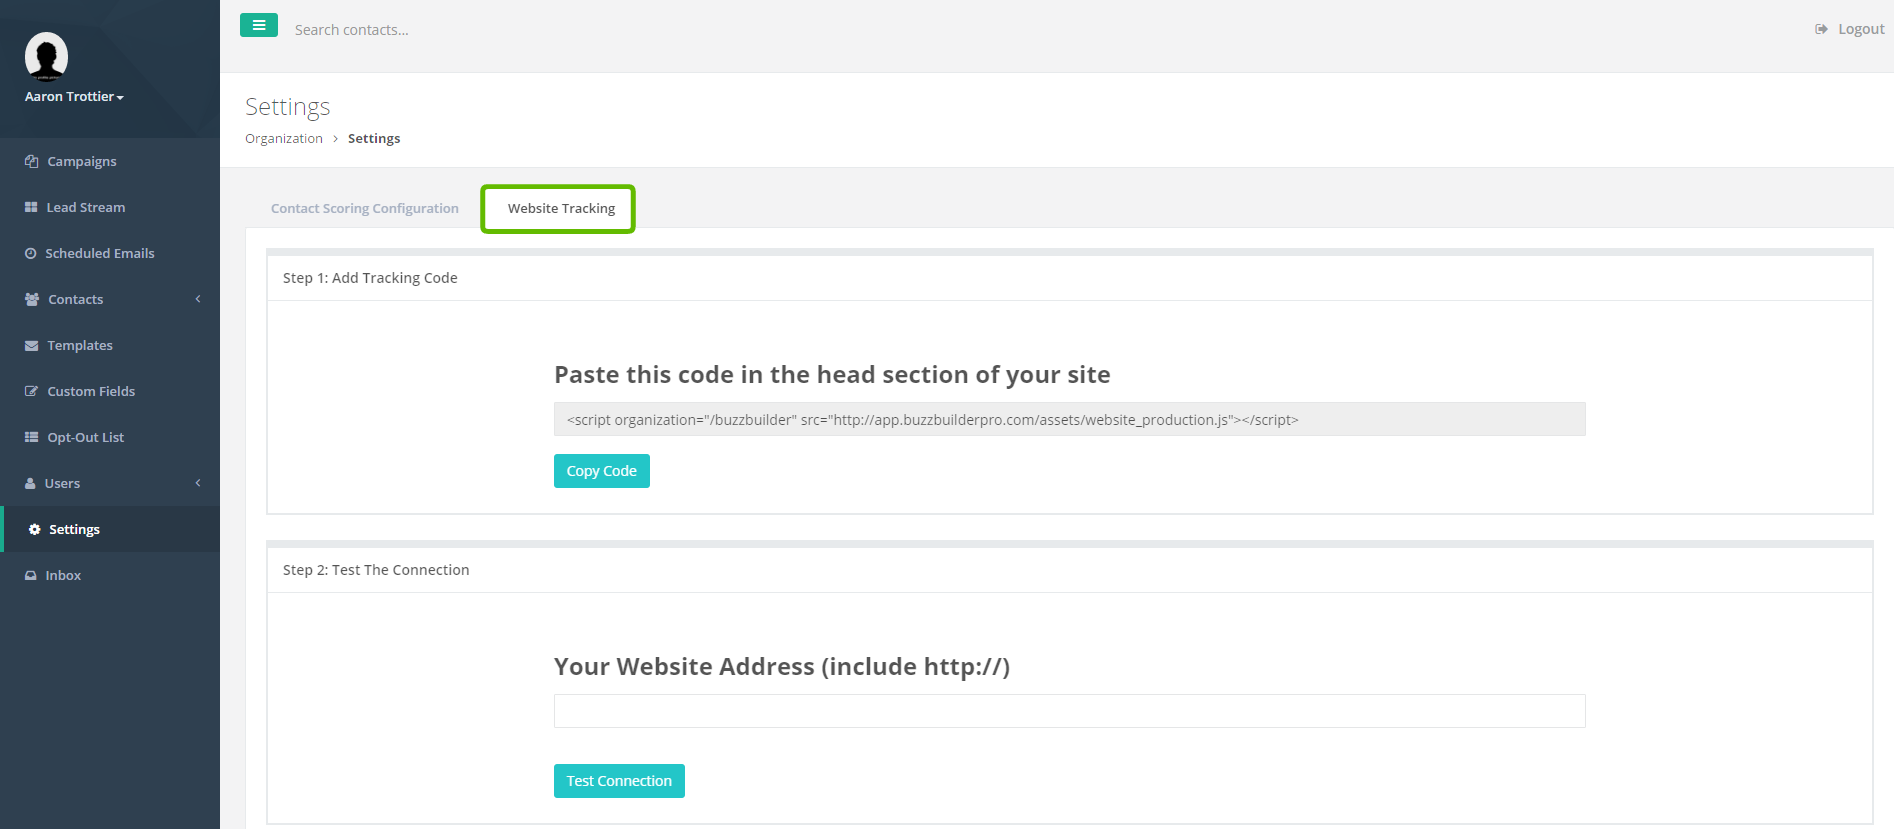Click the Scheduled Emails clock icon

pos(31,253)
